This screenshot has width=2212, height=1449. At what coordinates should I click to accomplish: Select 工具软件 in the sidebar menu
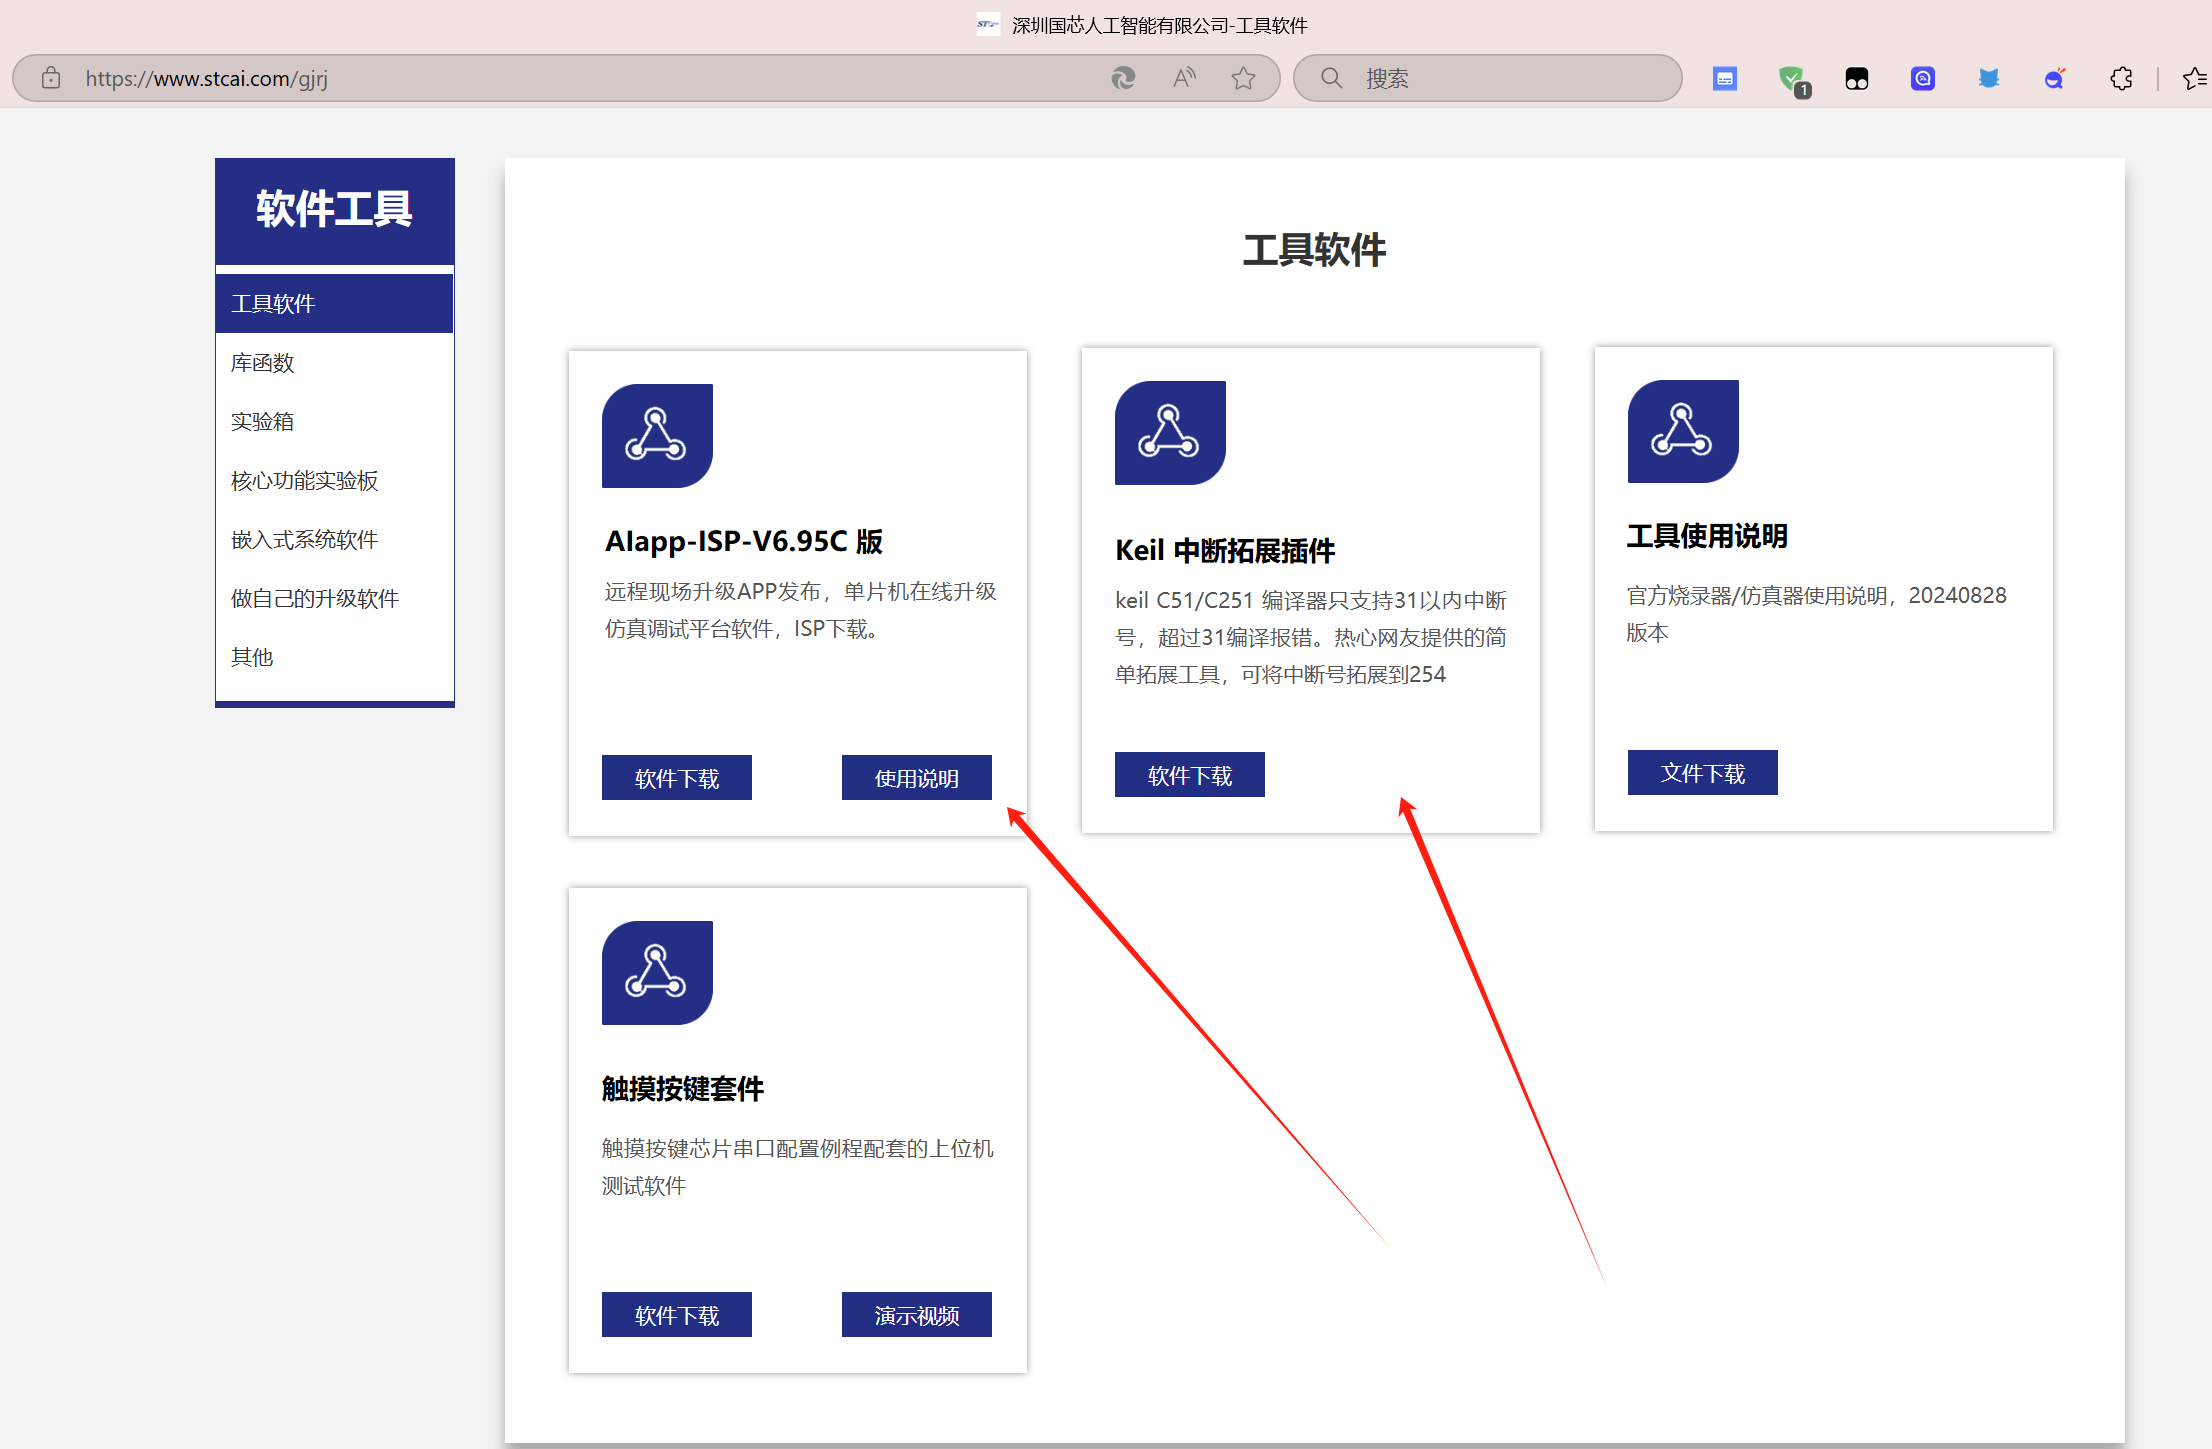coord(334,304)
